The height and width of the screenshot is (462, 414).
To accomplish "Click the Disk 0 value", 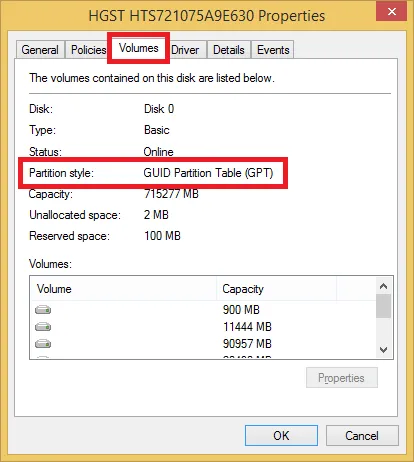I will coord(159,109).
